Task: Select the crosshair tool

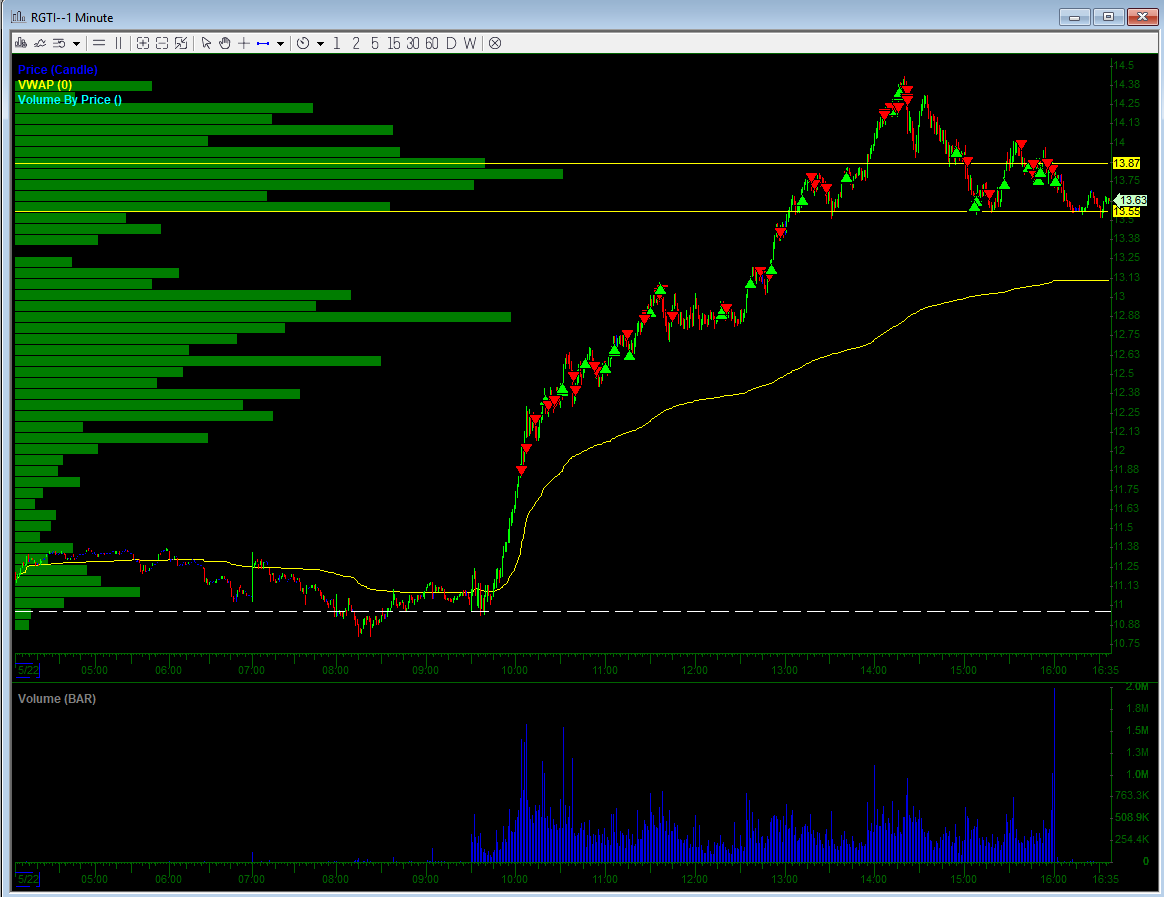Action: (243, 43)
